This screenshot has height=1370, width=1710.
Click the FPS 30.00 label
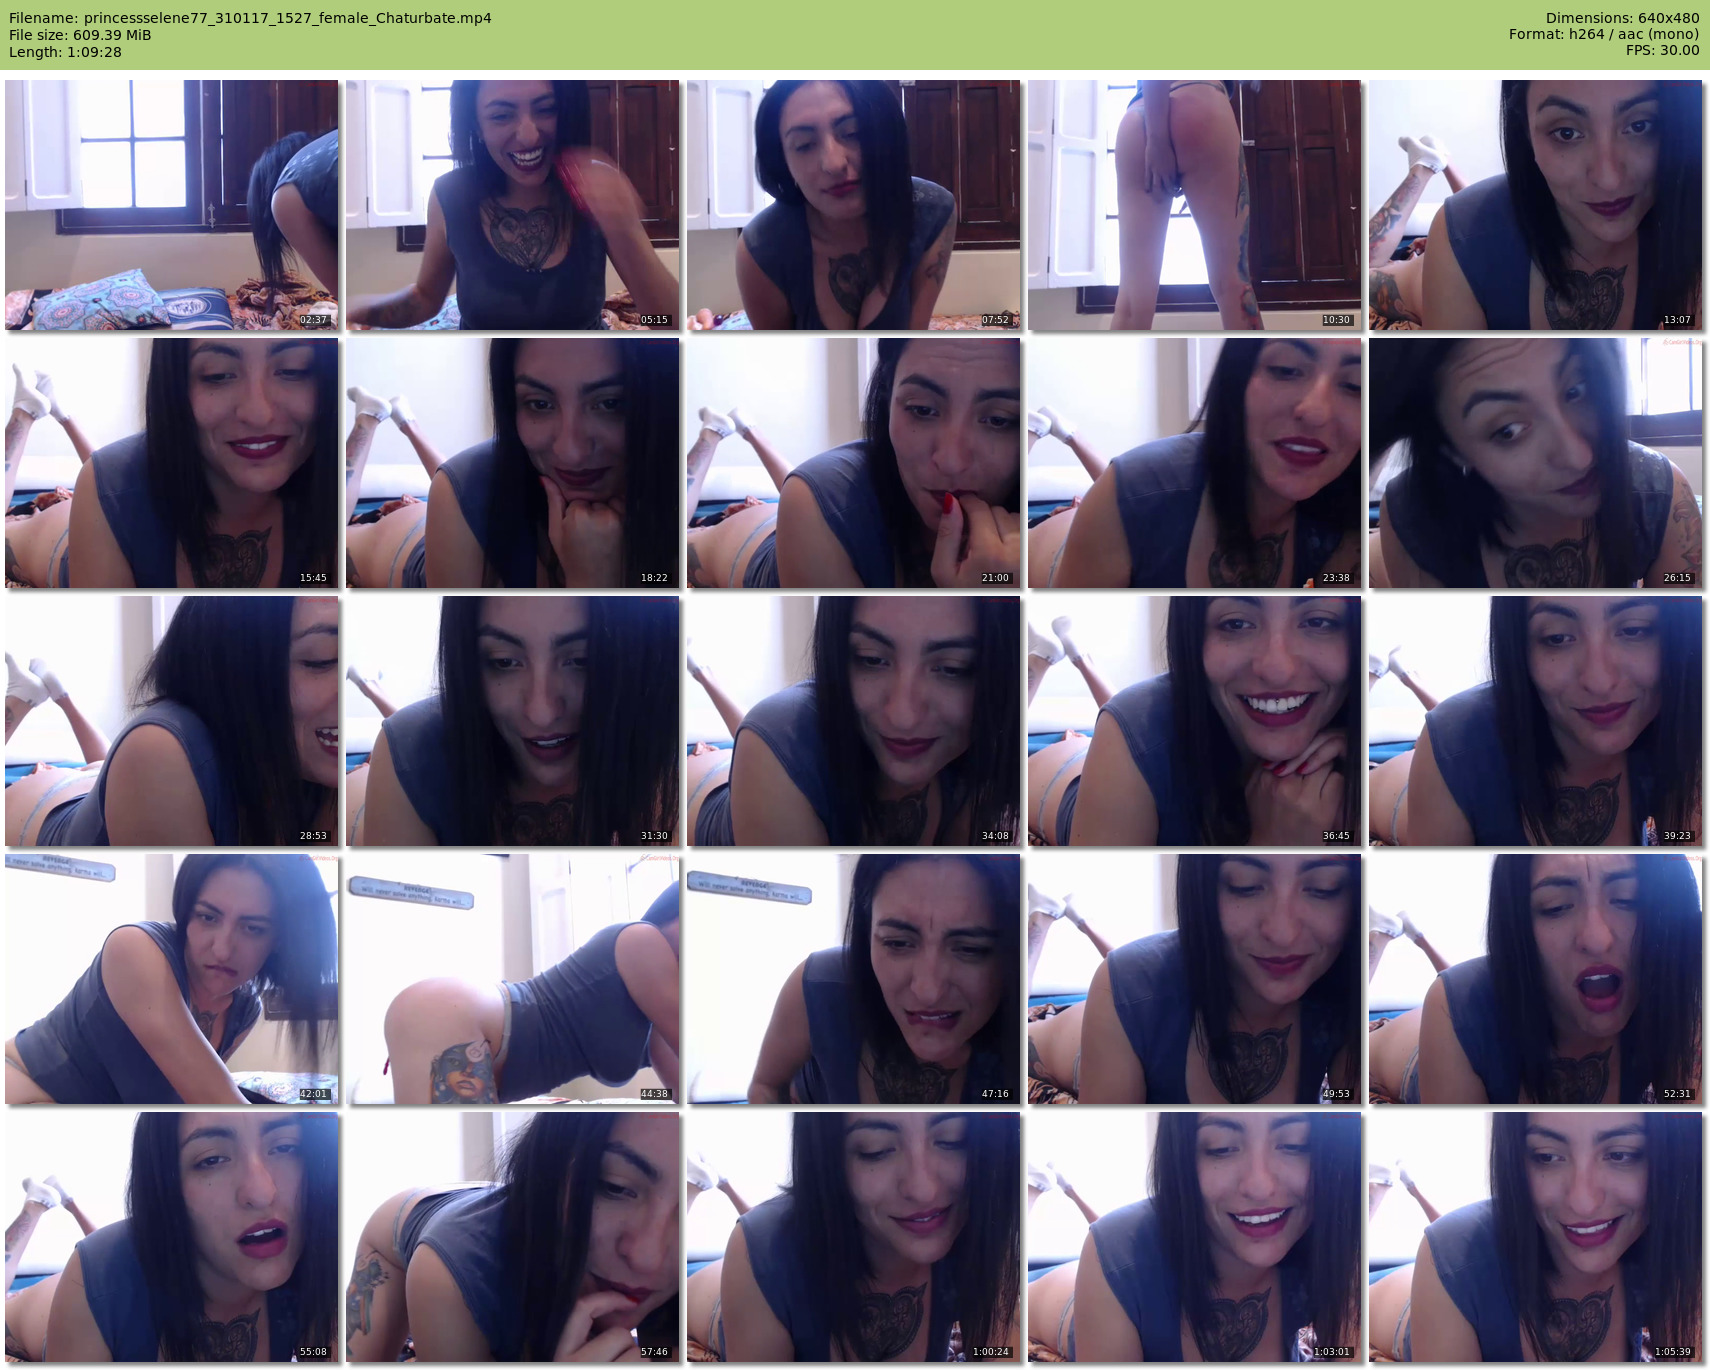click(1662, 50)
